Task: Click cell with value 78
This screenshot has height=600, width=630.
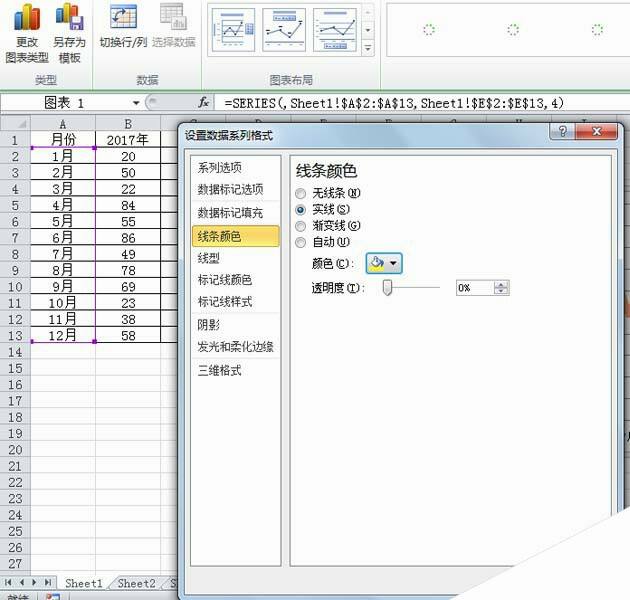Action: 128,270
